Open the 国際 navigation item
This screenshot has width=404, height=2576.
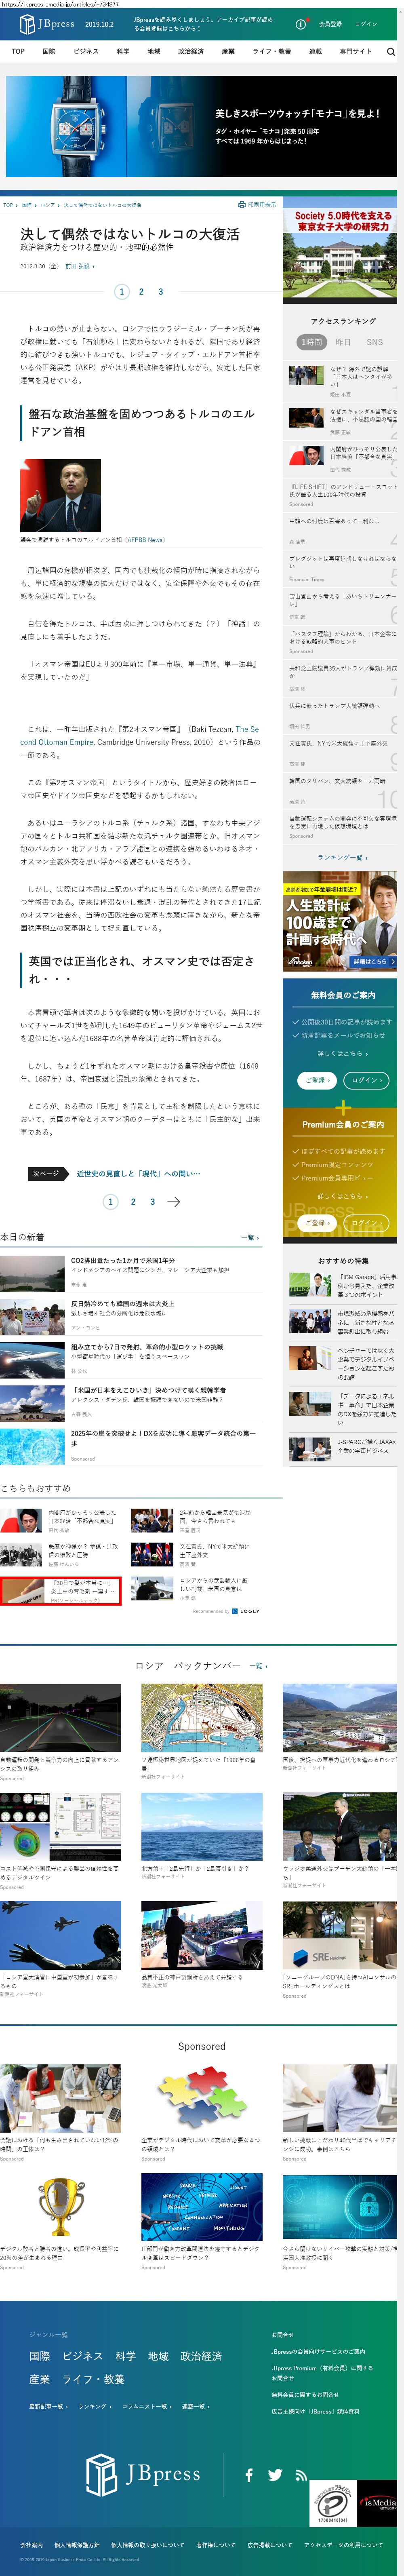[x=48, y=51]
